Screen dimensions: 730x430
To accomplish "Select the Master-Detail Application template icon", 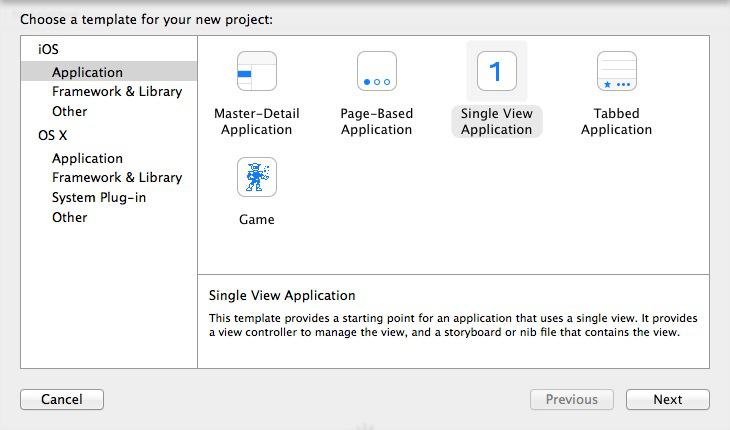I will 256,72.
